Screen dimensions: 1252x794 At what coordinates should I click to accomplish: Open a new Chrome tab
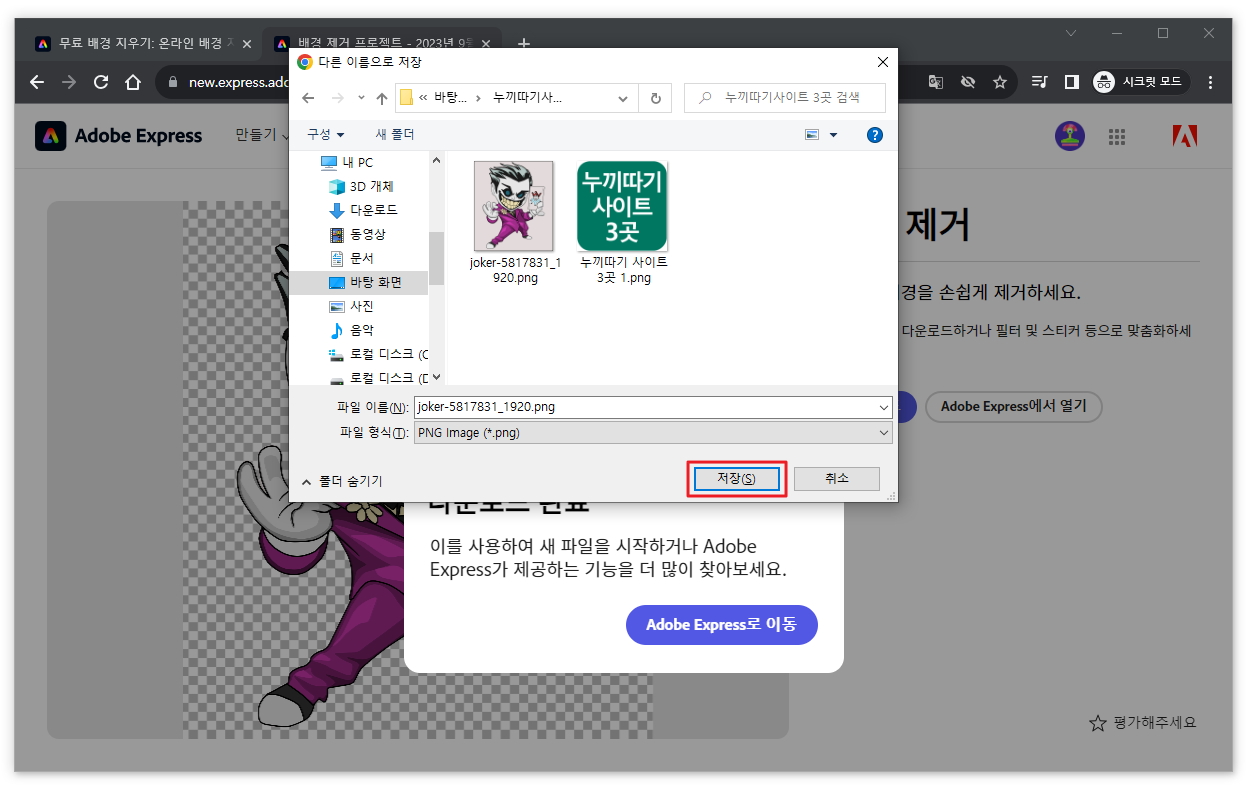(x=524, y=43)
